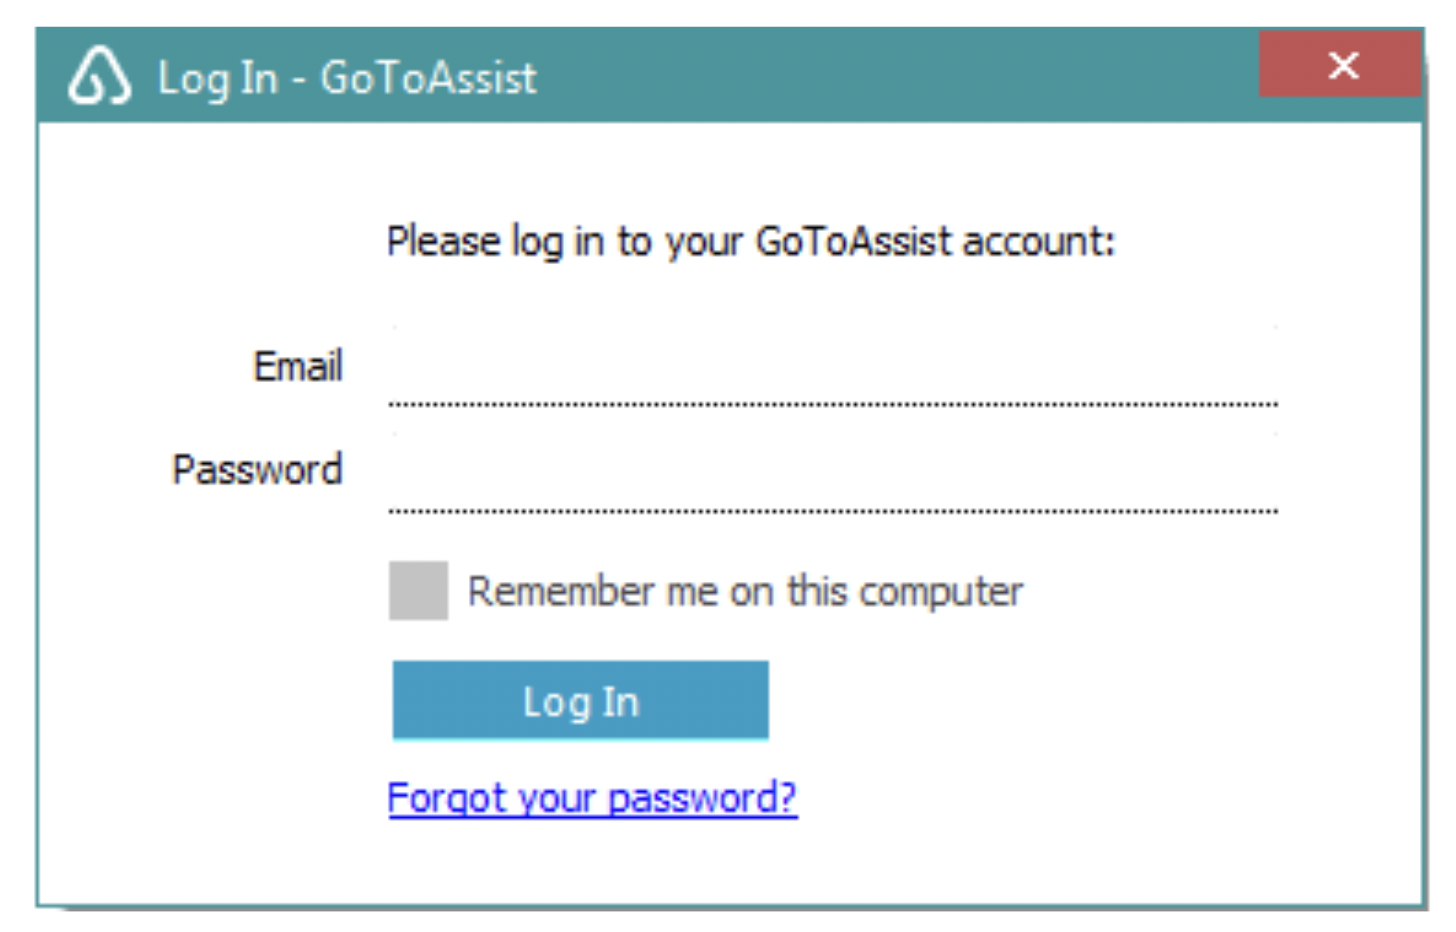The image size is (1456, 932).
Task: Click the Password field label
Action: pyautogui.click(x=257, y=469)
